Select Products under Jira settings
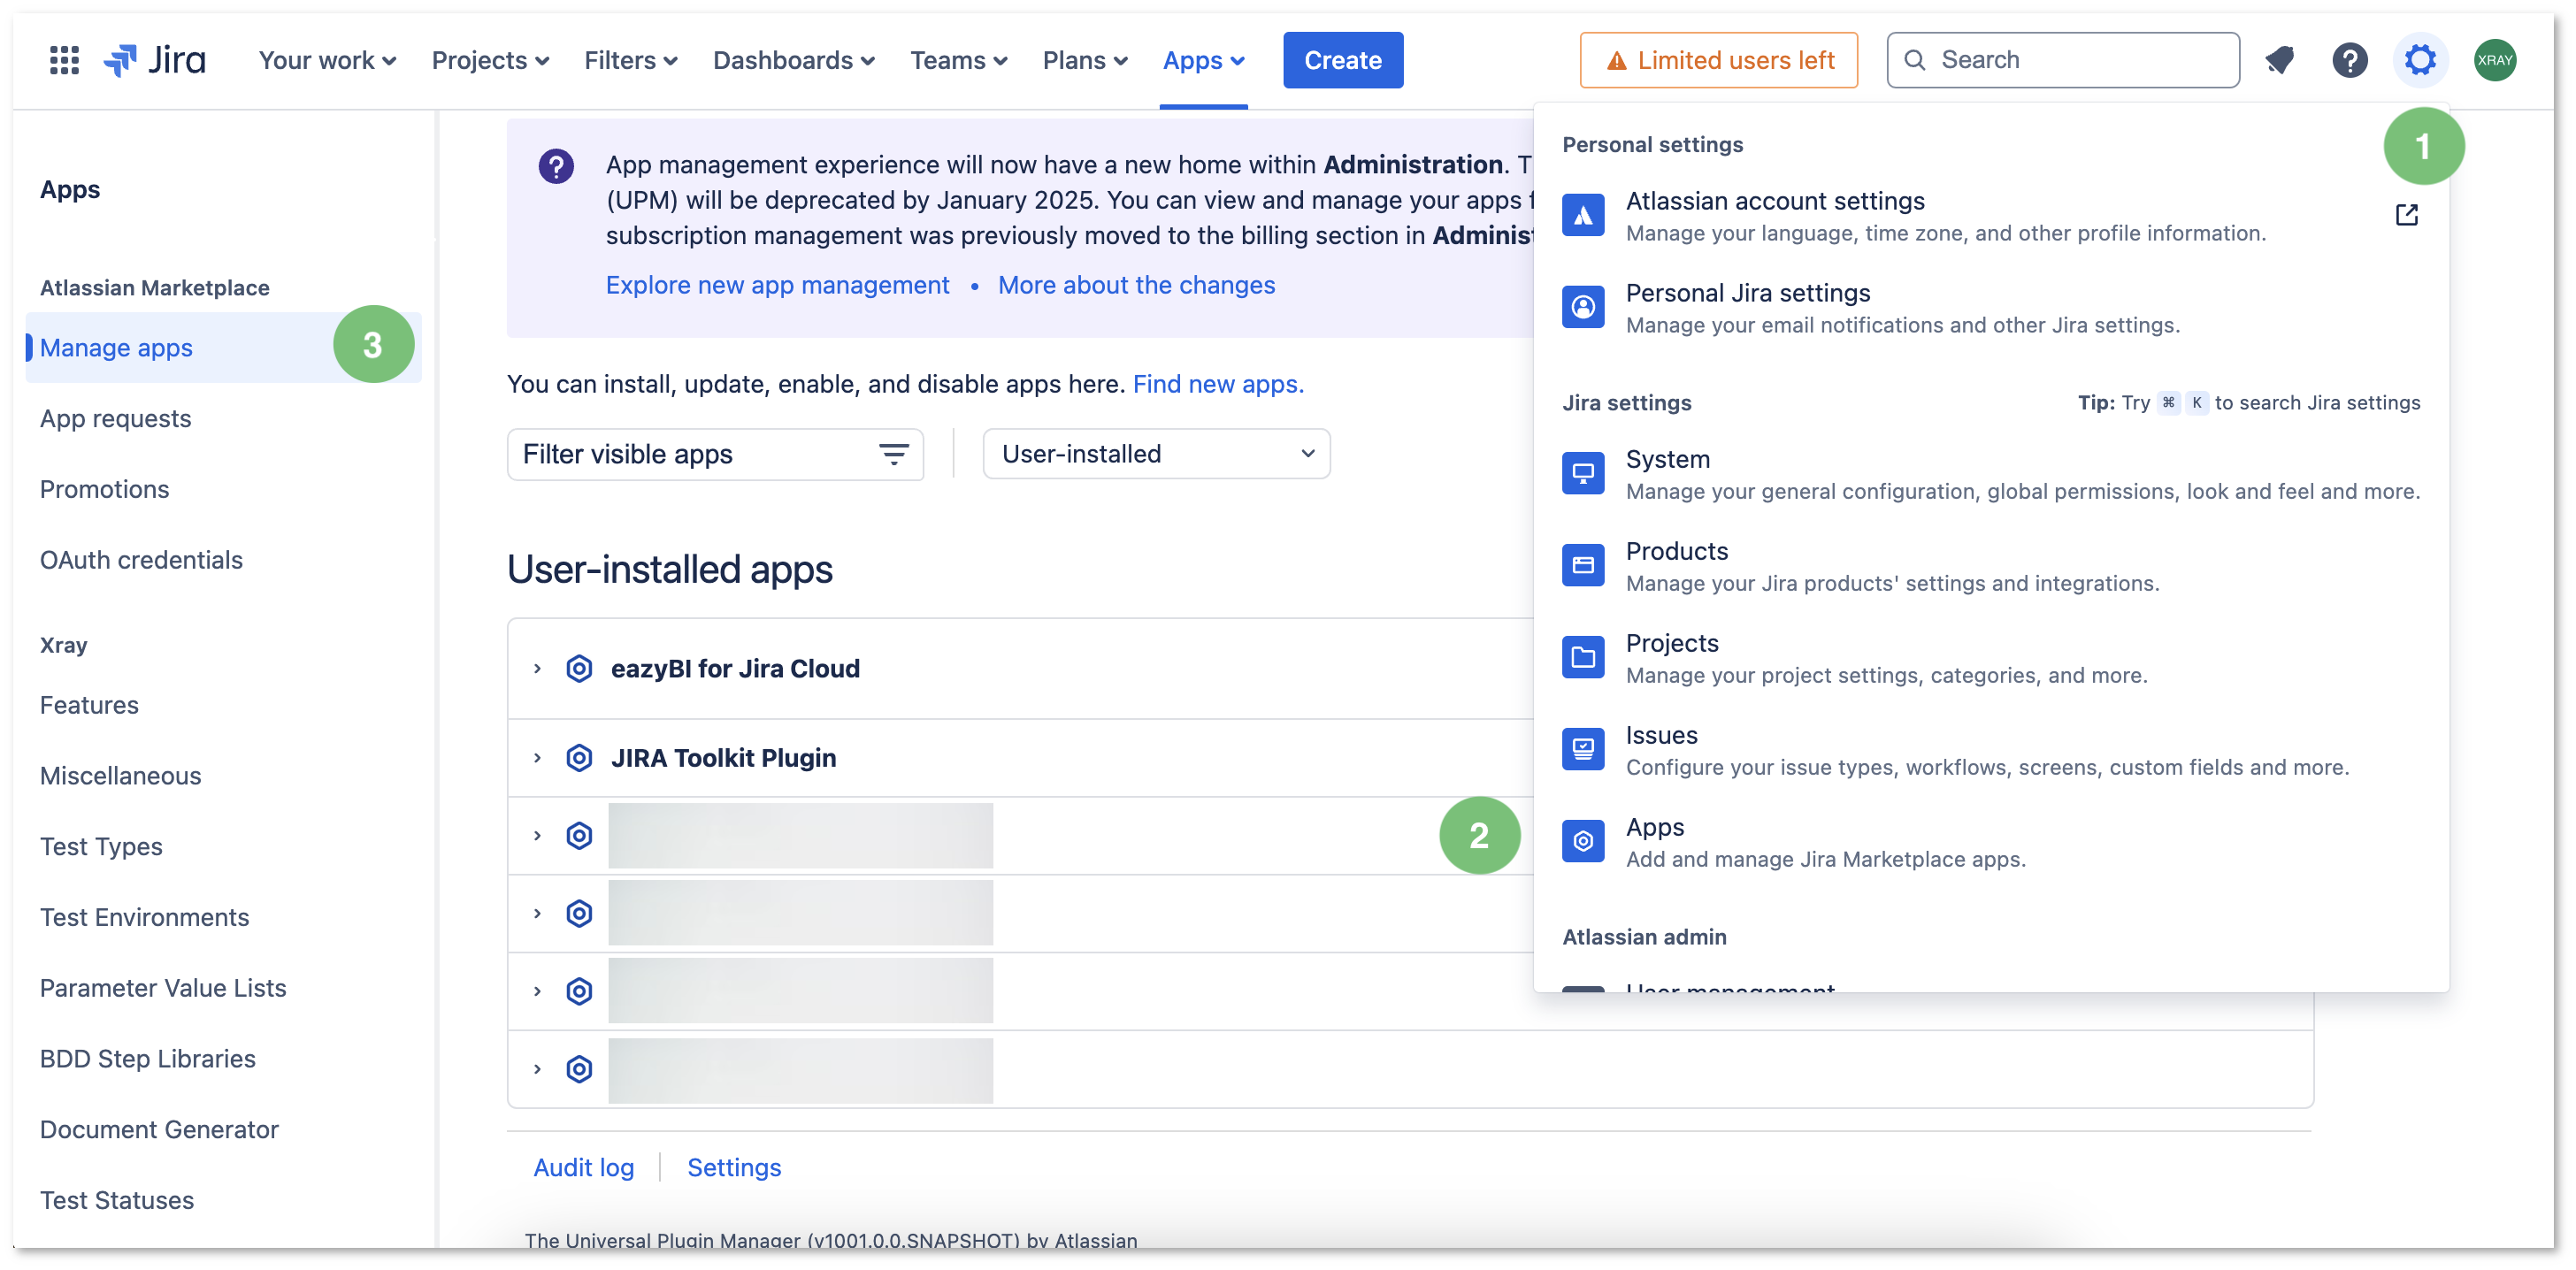 1990,566
